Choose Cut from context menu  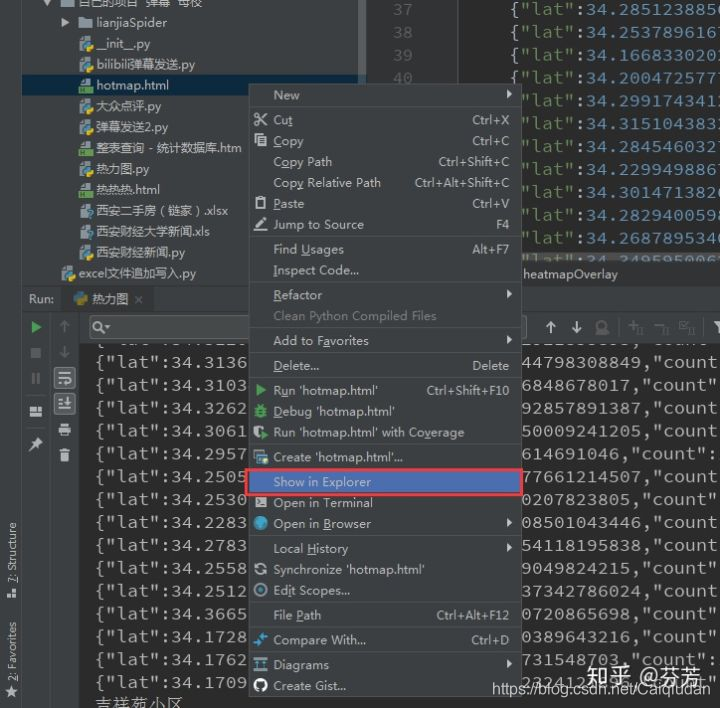(x=385, y=120)
